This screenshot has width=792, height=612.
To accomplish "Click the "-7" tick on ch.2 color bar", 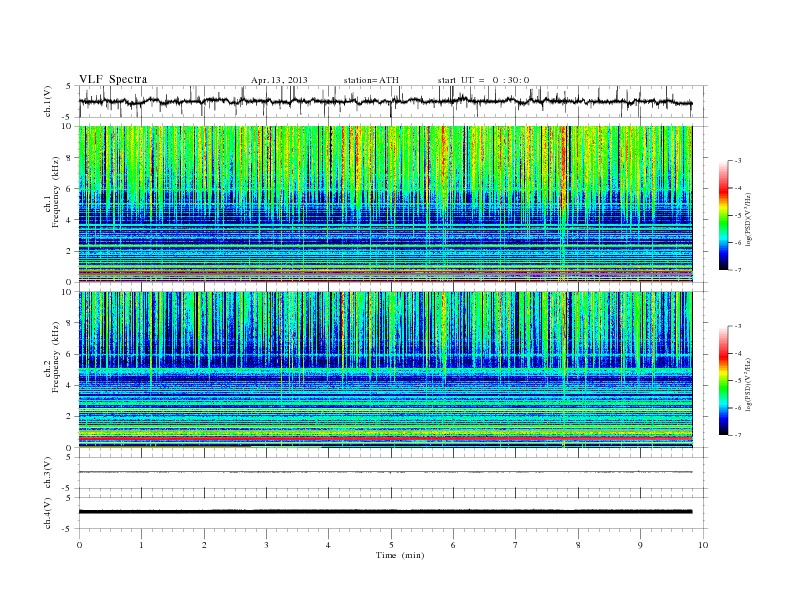I will point(738,435).
